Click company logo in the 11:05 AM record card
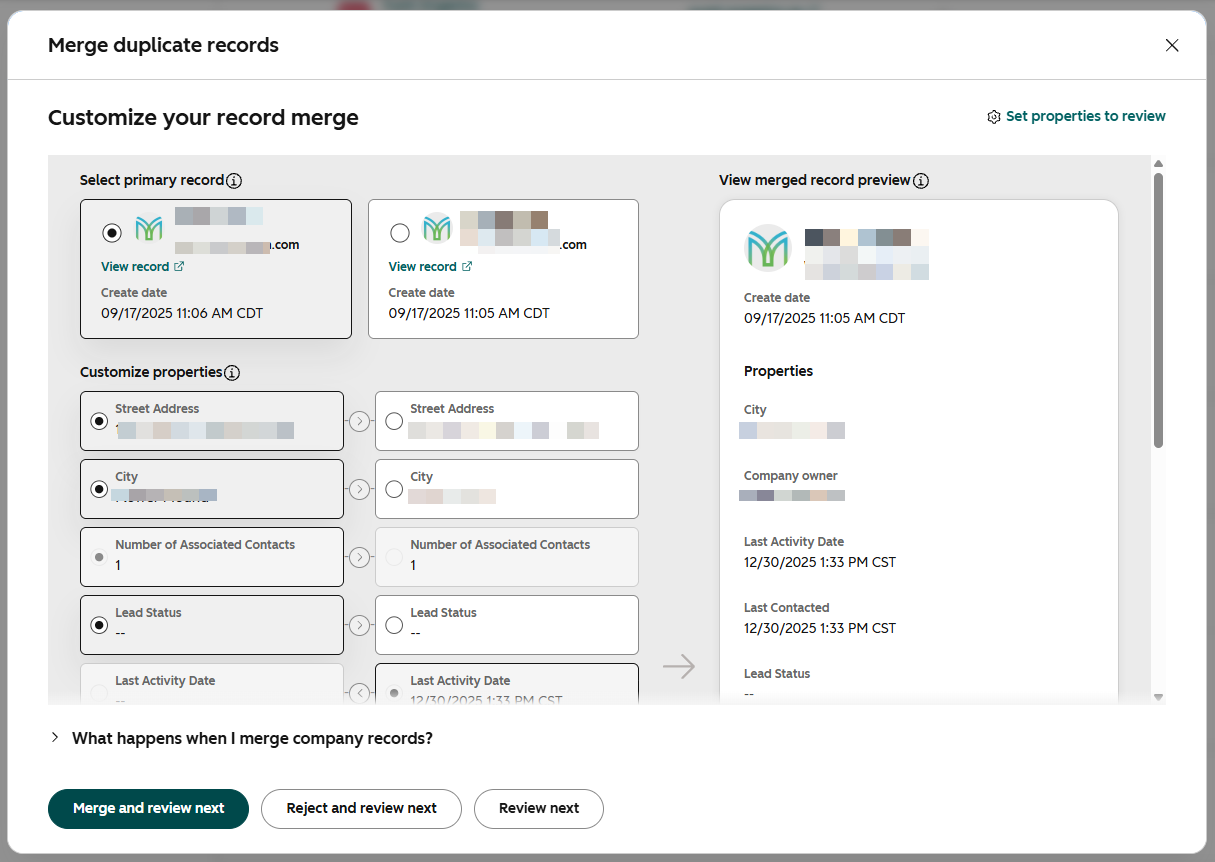This screenshot has height=862, width=1215. 437,229
